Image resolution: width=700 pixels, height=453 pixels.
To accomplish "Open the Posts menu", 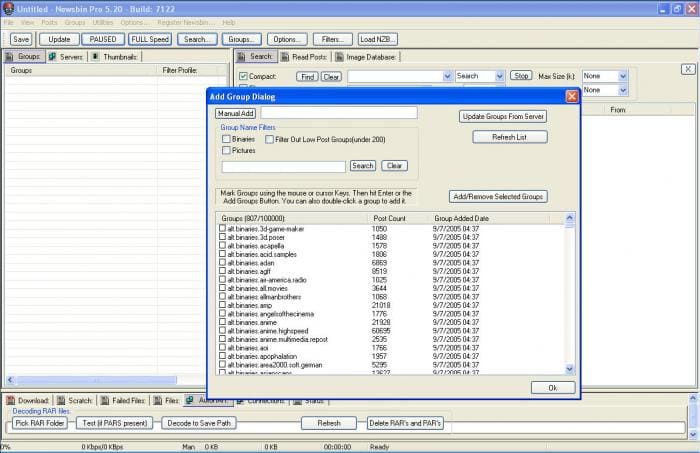I will 49,22.
